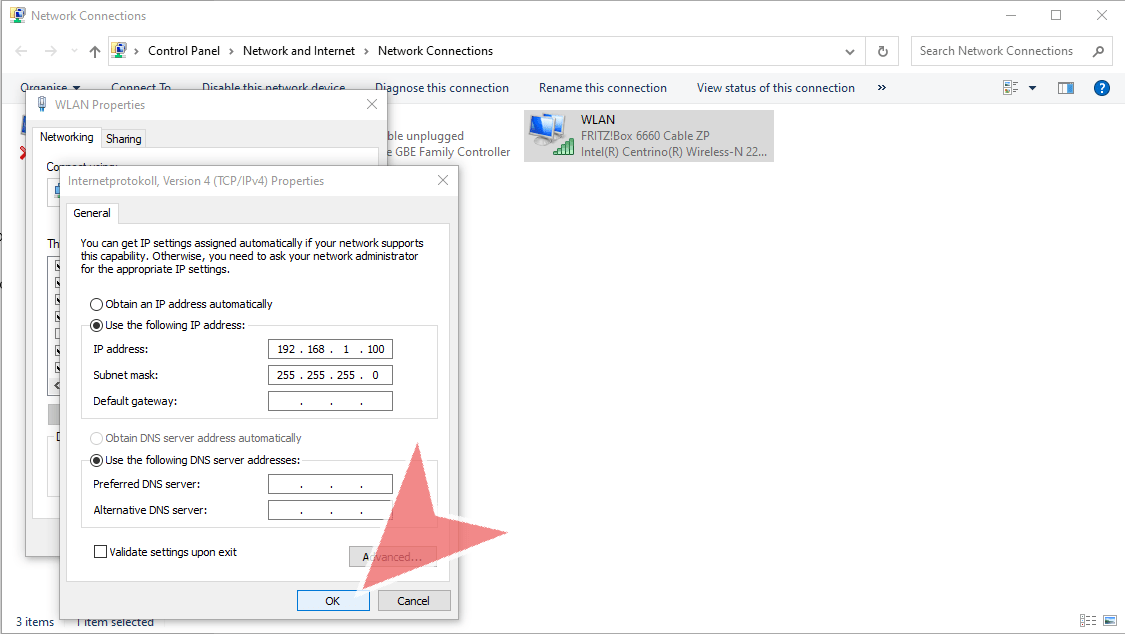The height and width of the screenshot is (634, 1125).
Task: Click Diagnose this connection in toolbar
Action: coord(441,88)
